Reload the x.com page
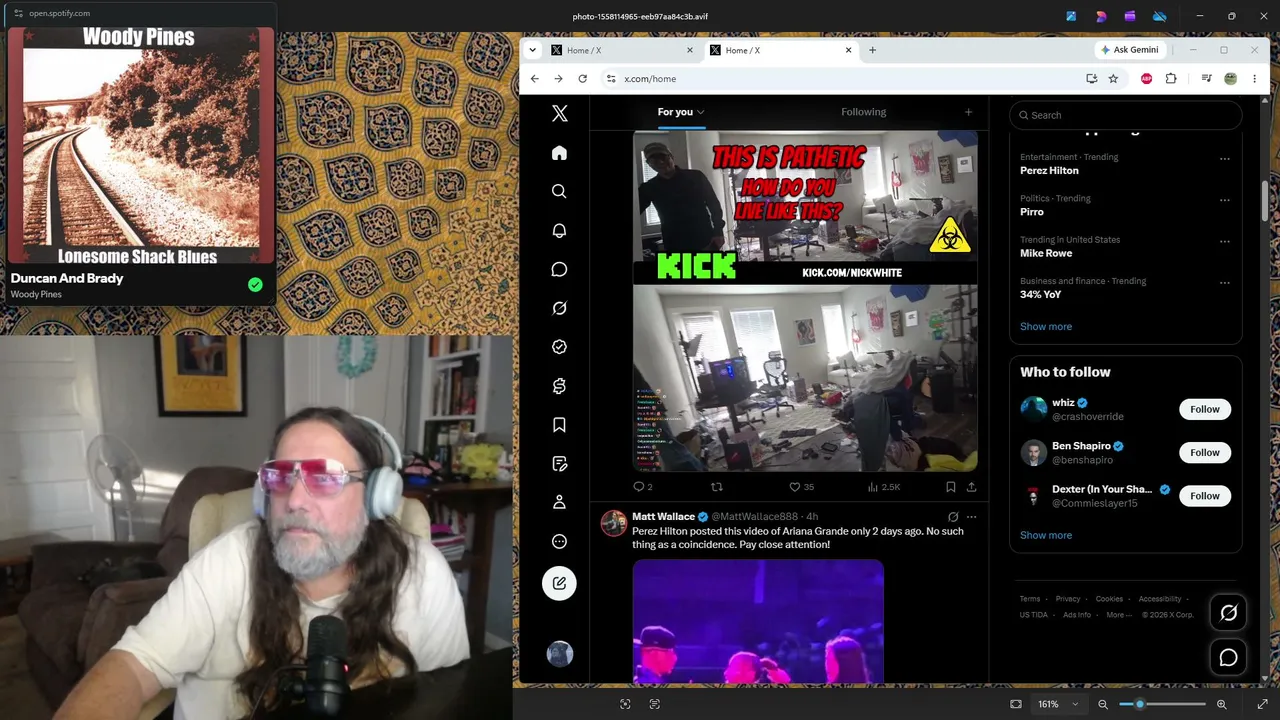Image resolution: width=1280 pixels, height=720 pixels. coord(582,79)
